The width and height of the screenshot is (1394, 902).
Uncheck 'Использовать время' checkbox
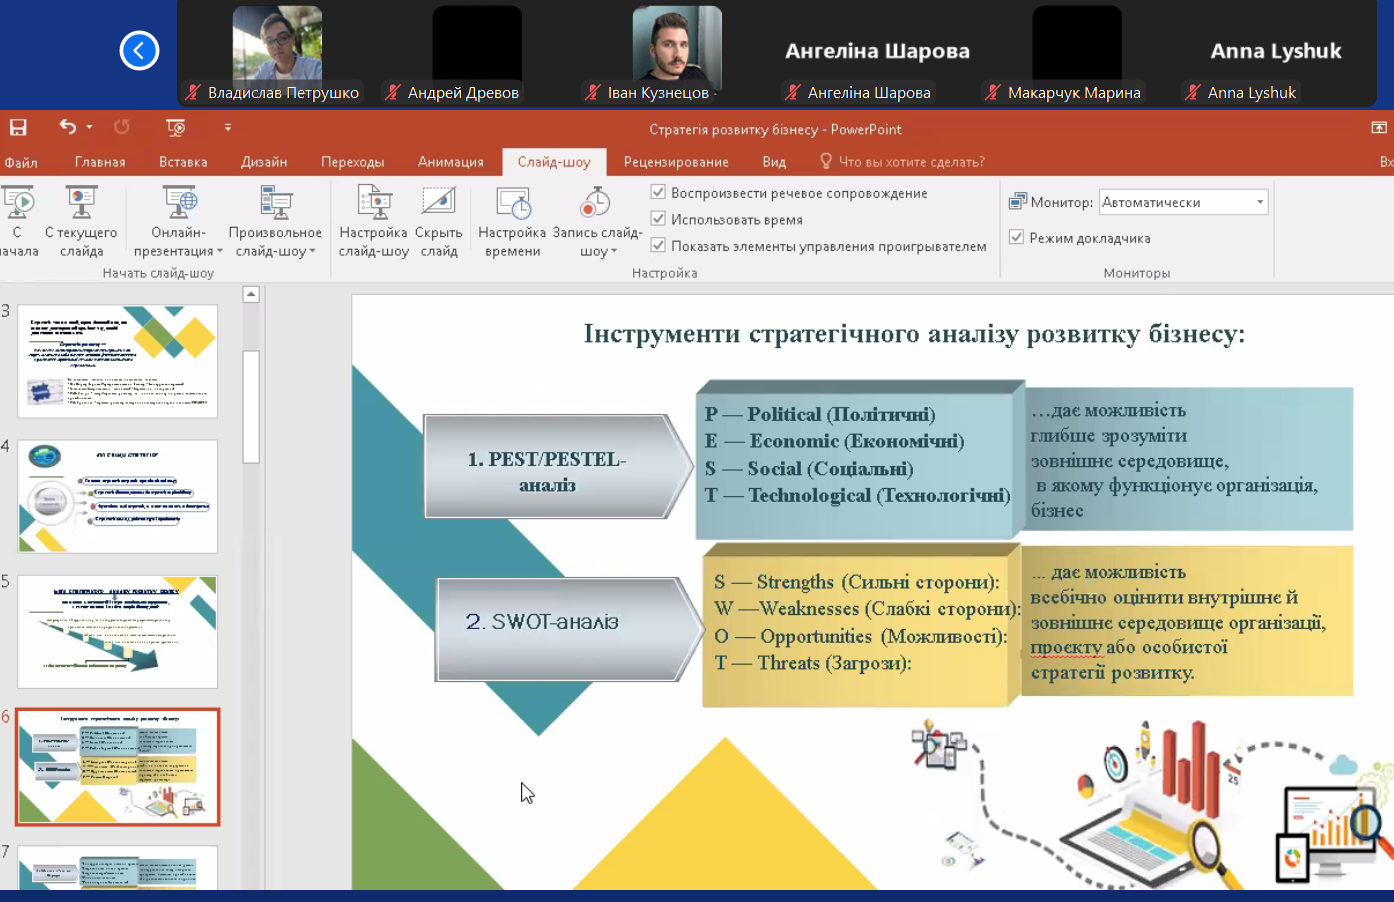[x=658, y=219]
